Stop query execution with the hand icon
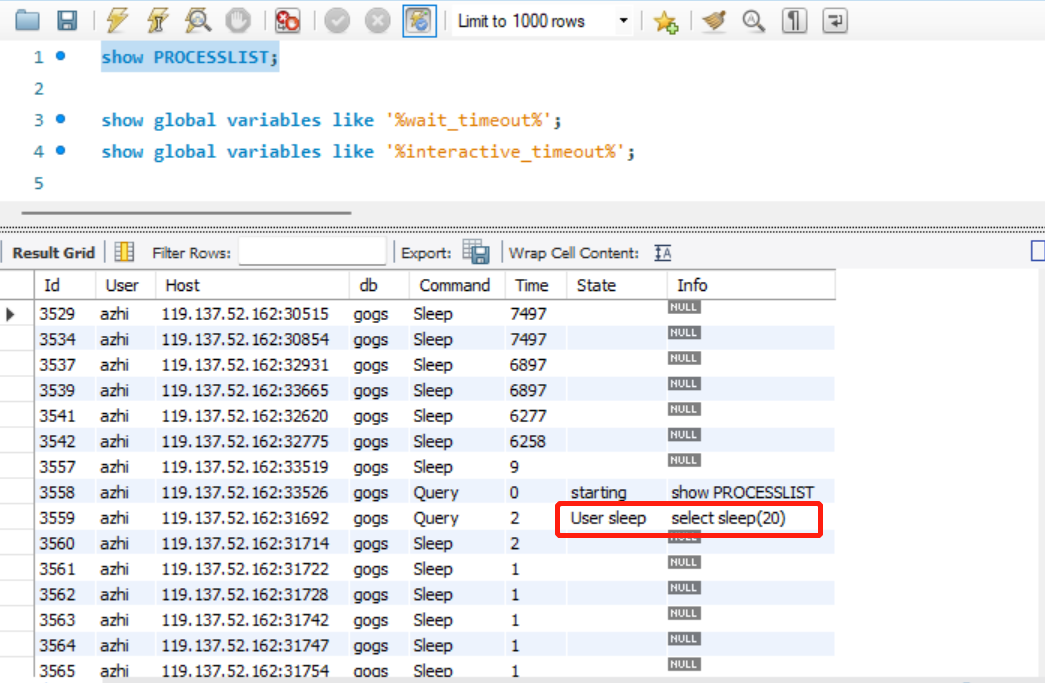Viewport: 1045px width, 683px height. (x=238, y=21)
